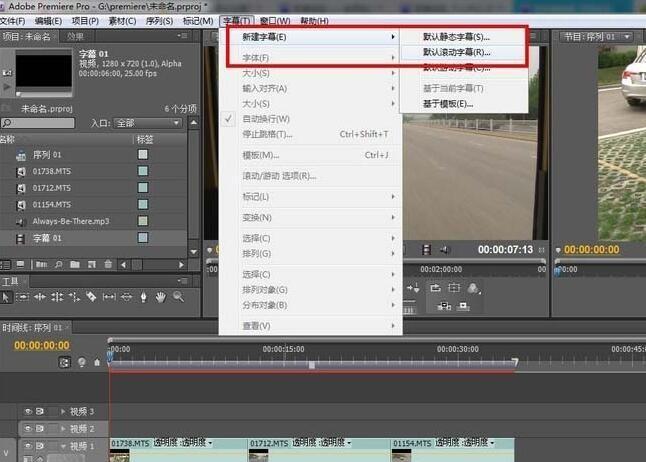Select the Selection arrow tool
646x462 pixels.
click(x=5, y=297)
